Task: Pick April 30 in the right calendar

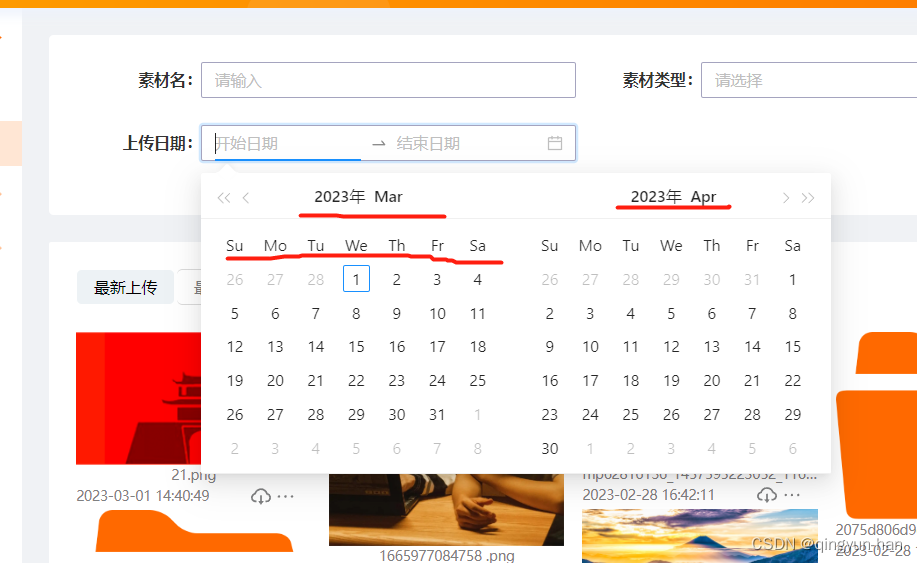Action: click(550, 448)
